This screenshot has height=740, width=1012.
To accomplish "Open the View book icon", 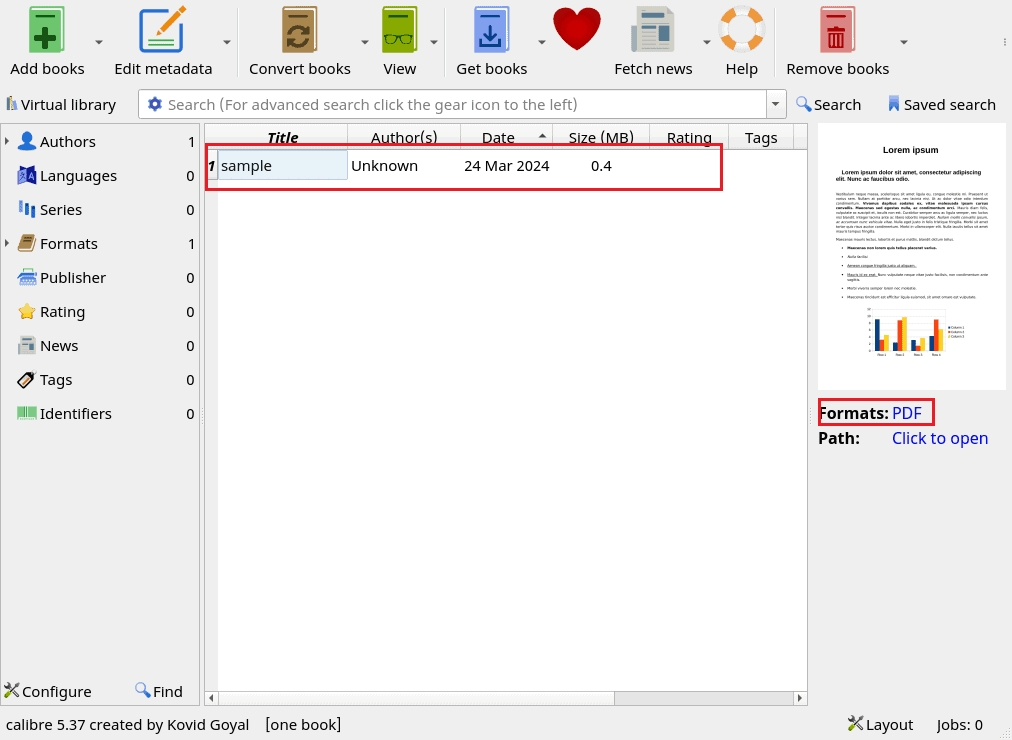I will tap(400, 30).
